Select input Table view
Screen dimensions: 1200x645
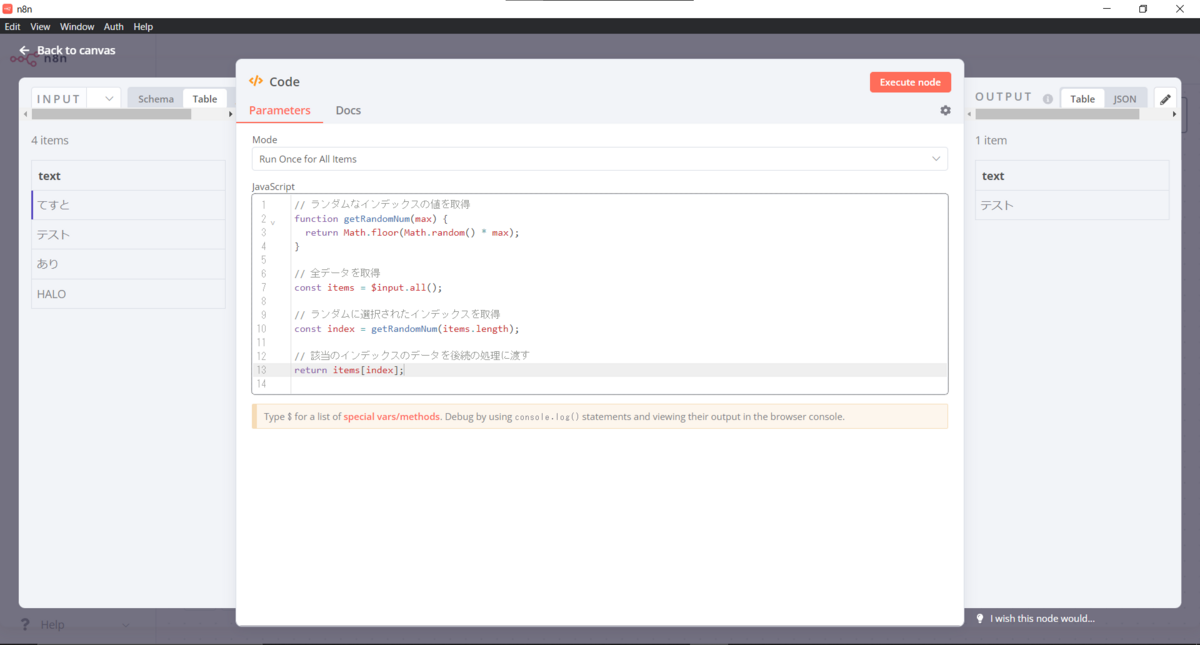click(x=204, y=98)
